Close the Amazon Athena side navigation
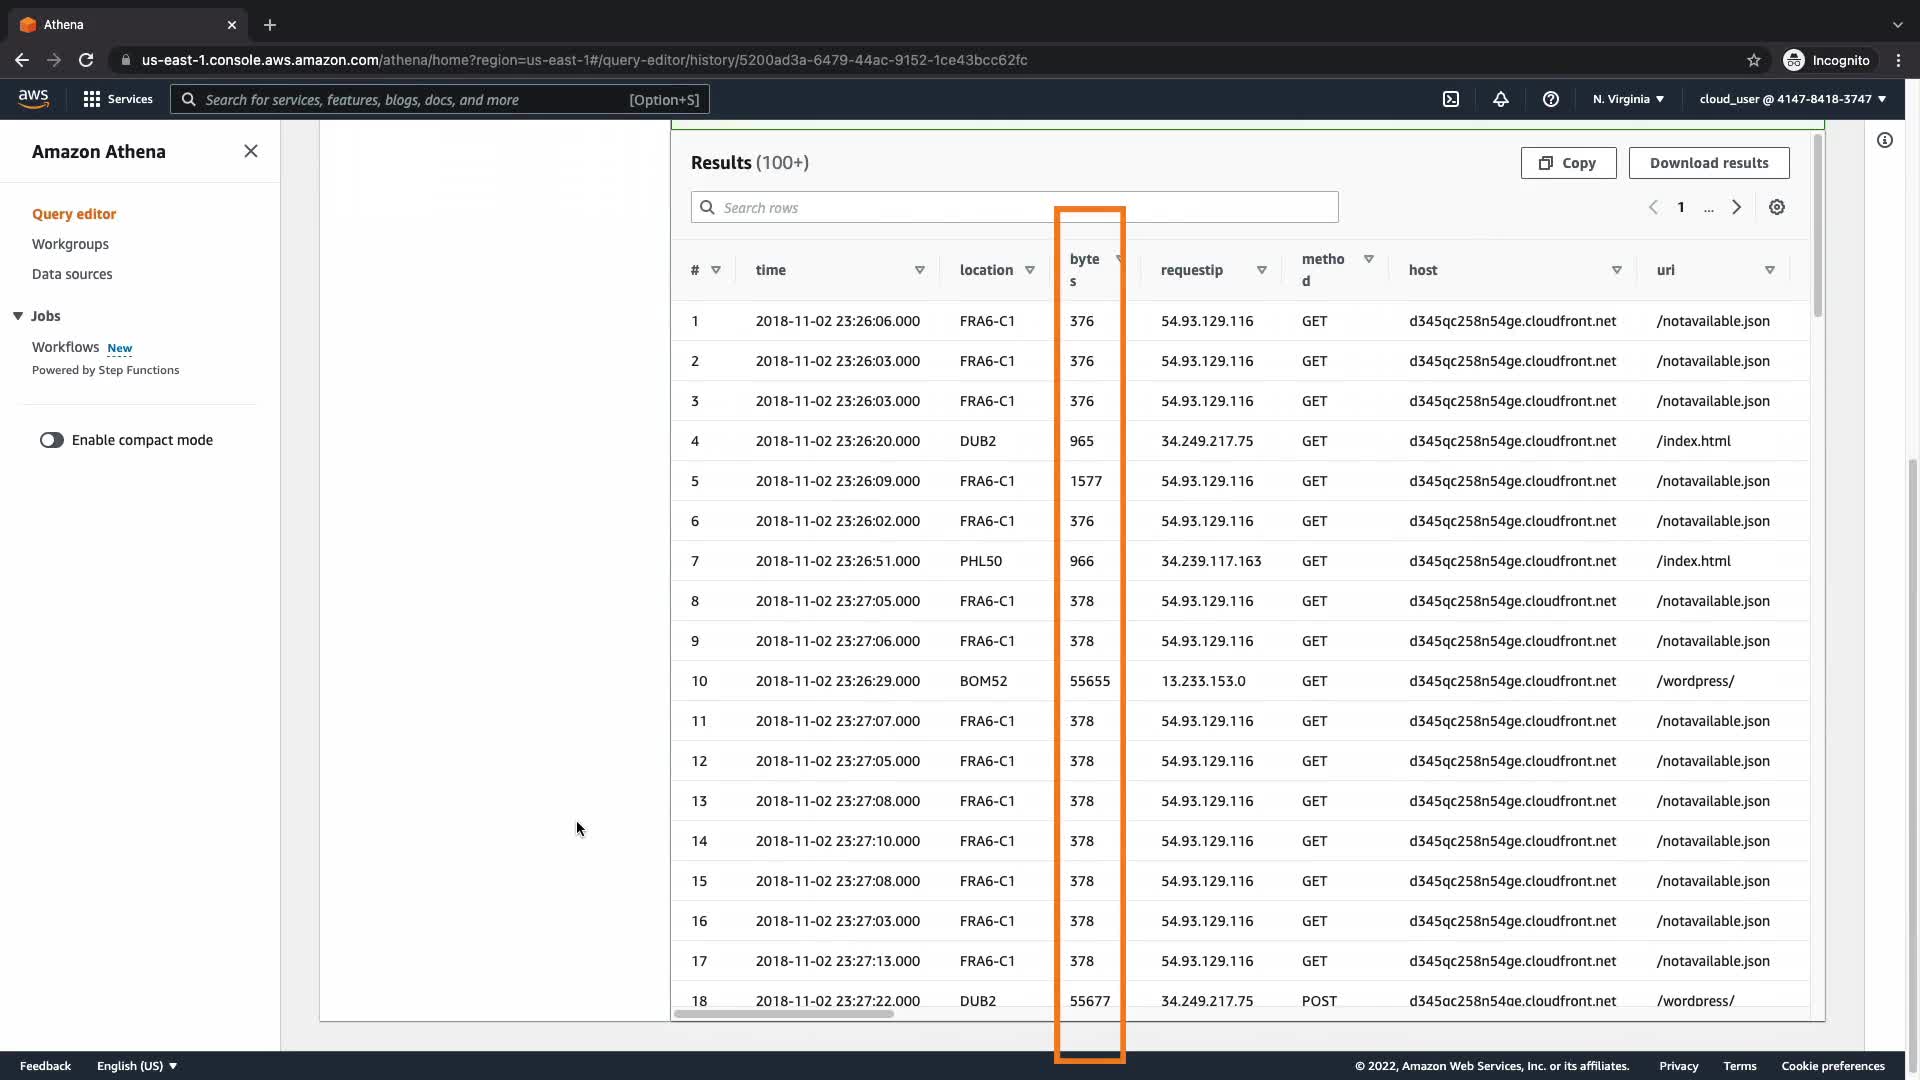The width and height of the screenshot is (1920, 1080). pyautogui.click(x=251, y=151)
